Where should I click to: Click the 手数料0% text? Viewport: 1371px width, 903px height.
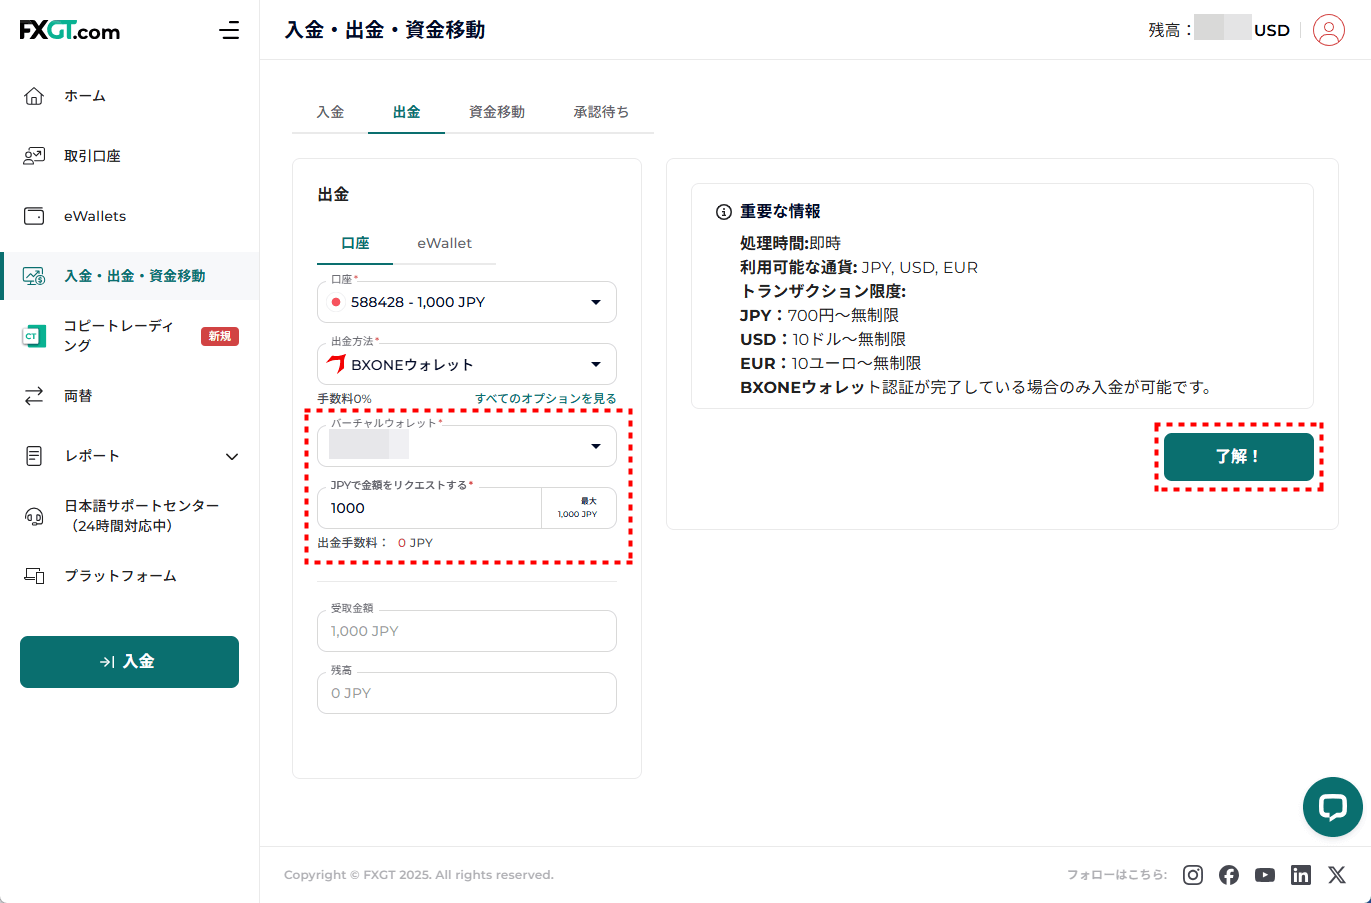tap(344, 398)
